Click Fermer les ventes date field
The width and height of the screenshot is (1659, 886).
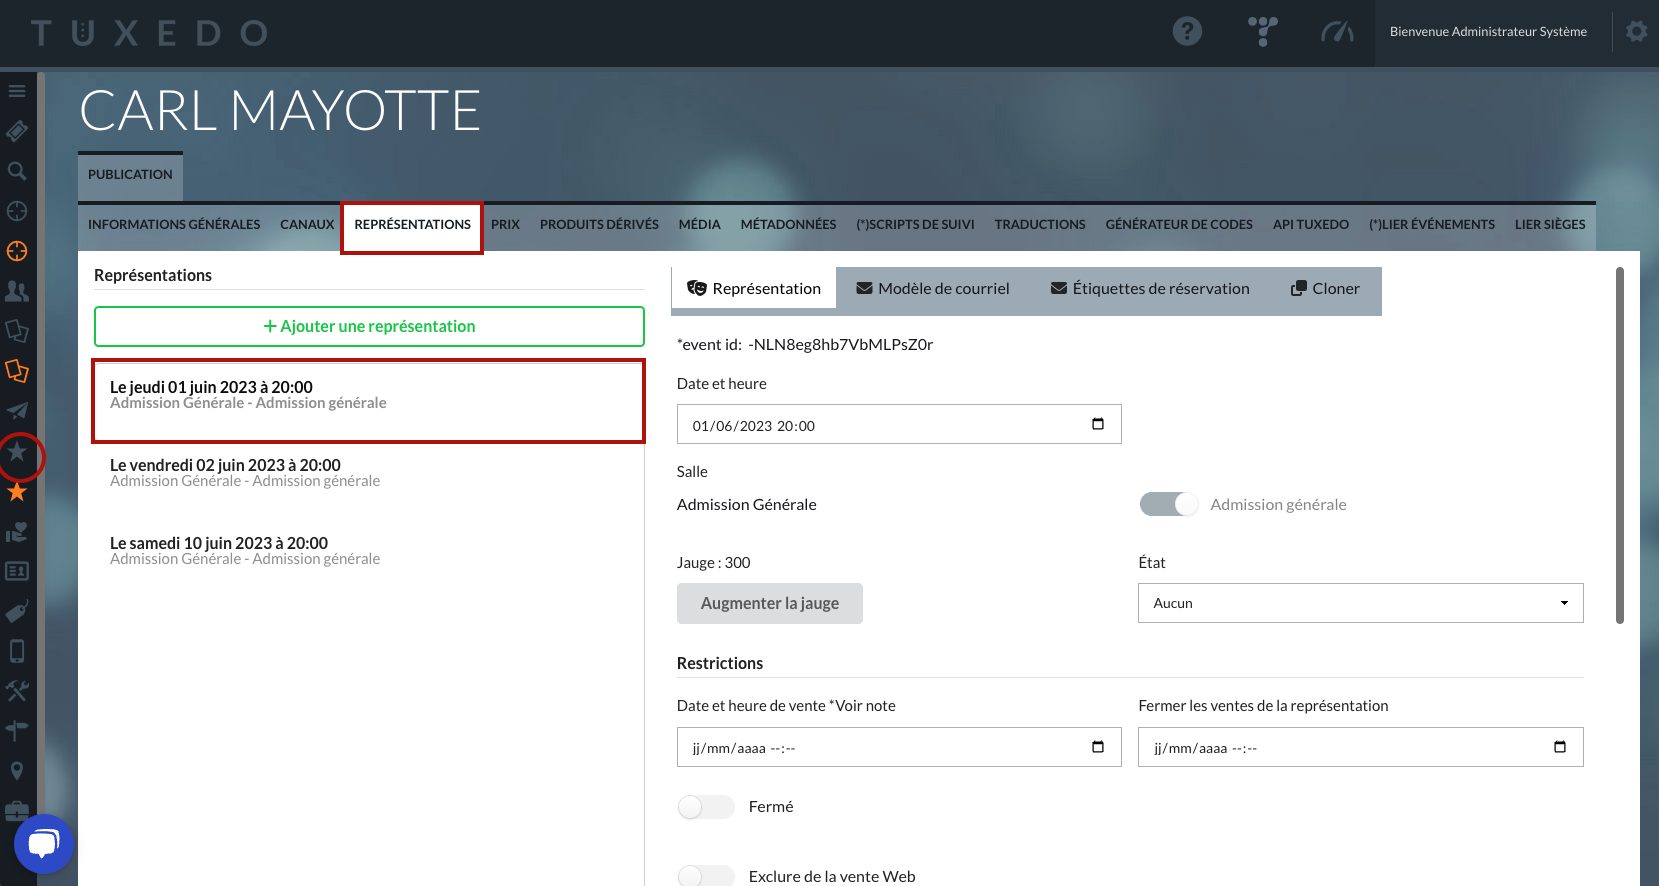1360,747
